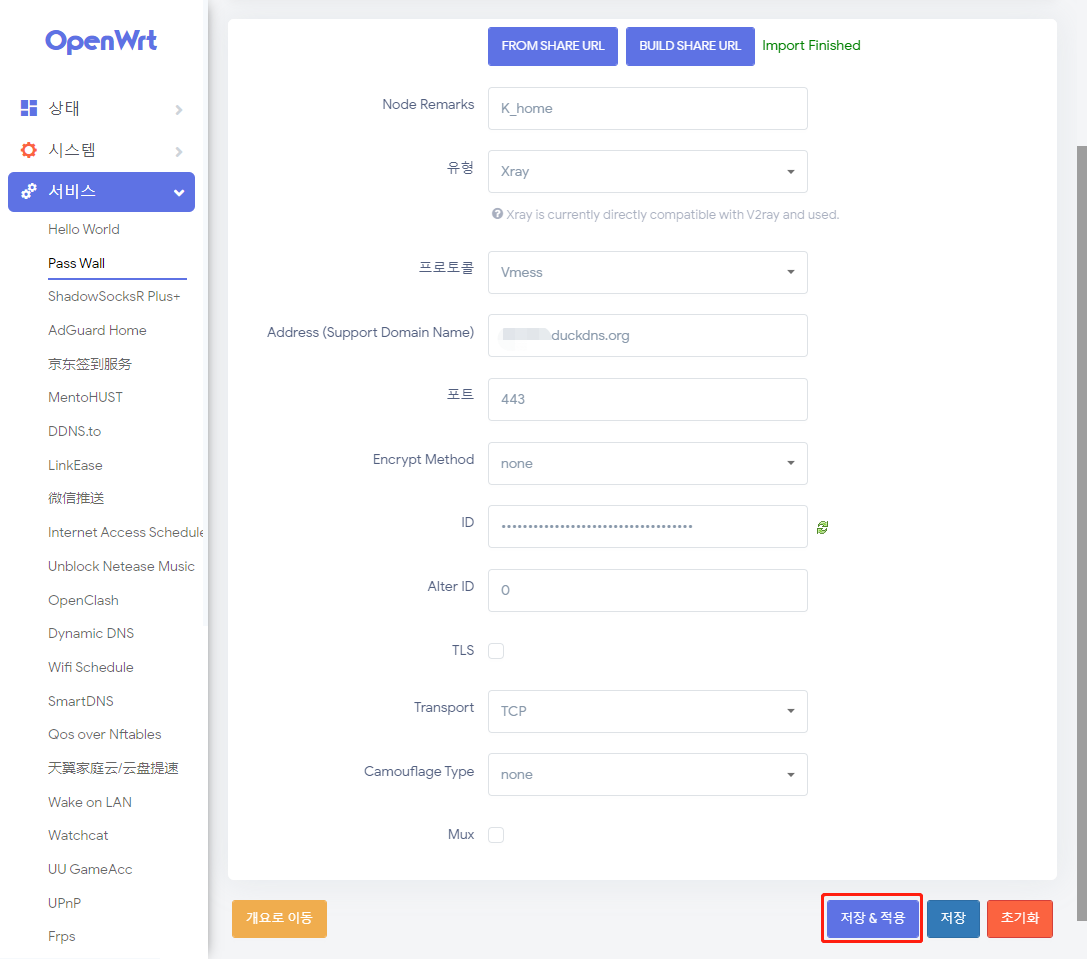Focus the Address domain name field
The image size is (1087, 959).
[647, 336]
